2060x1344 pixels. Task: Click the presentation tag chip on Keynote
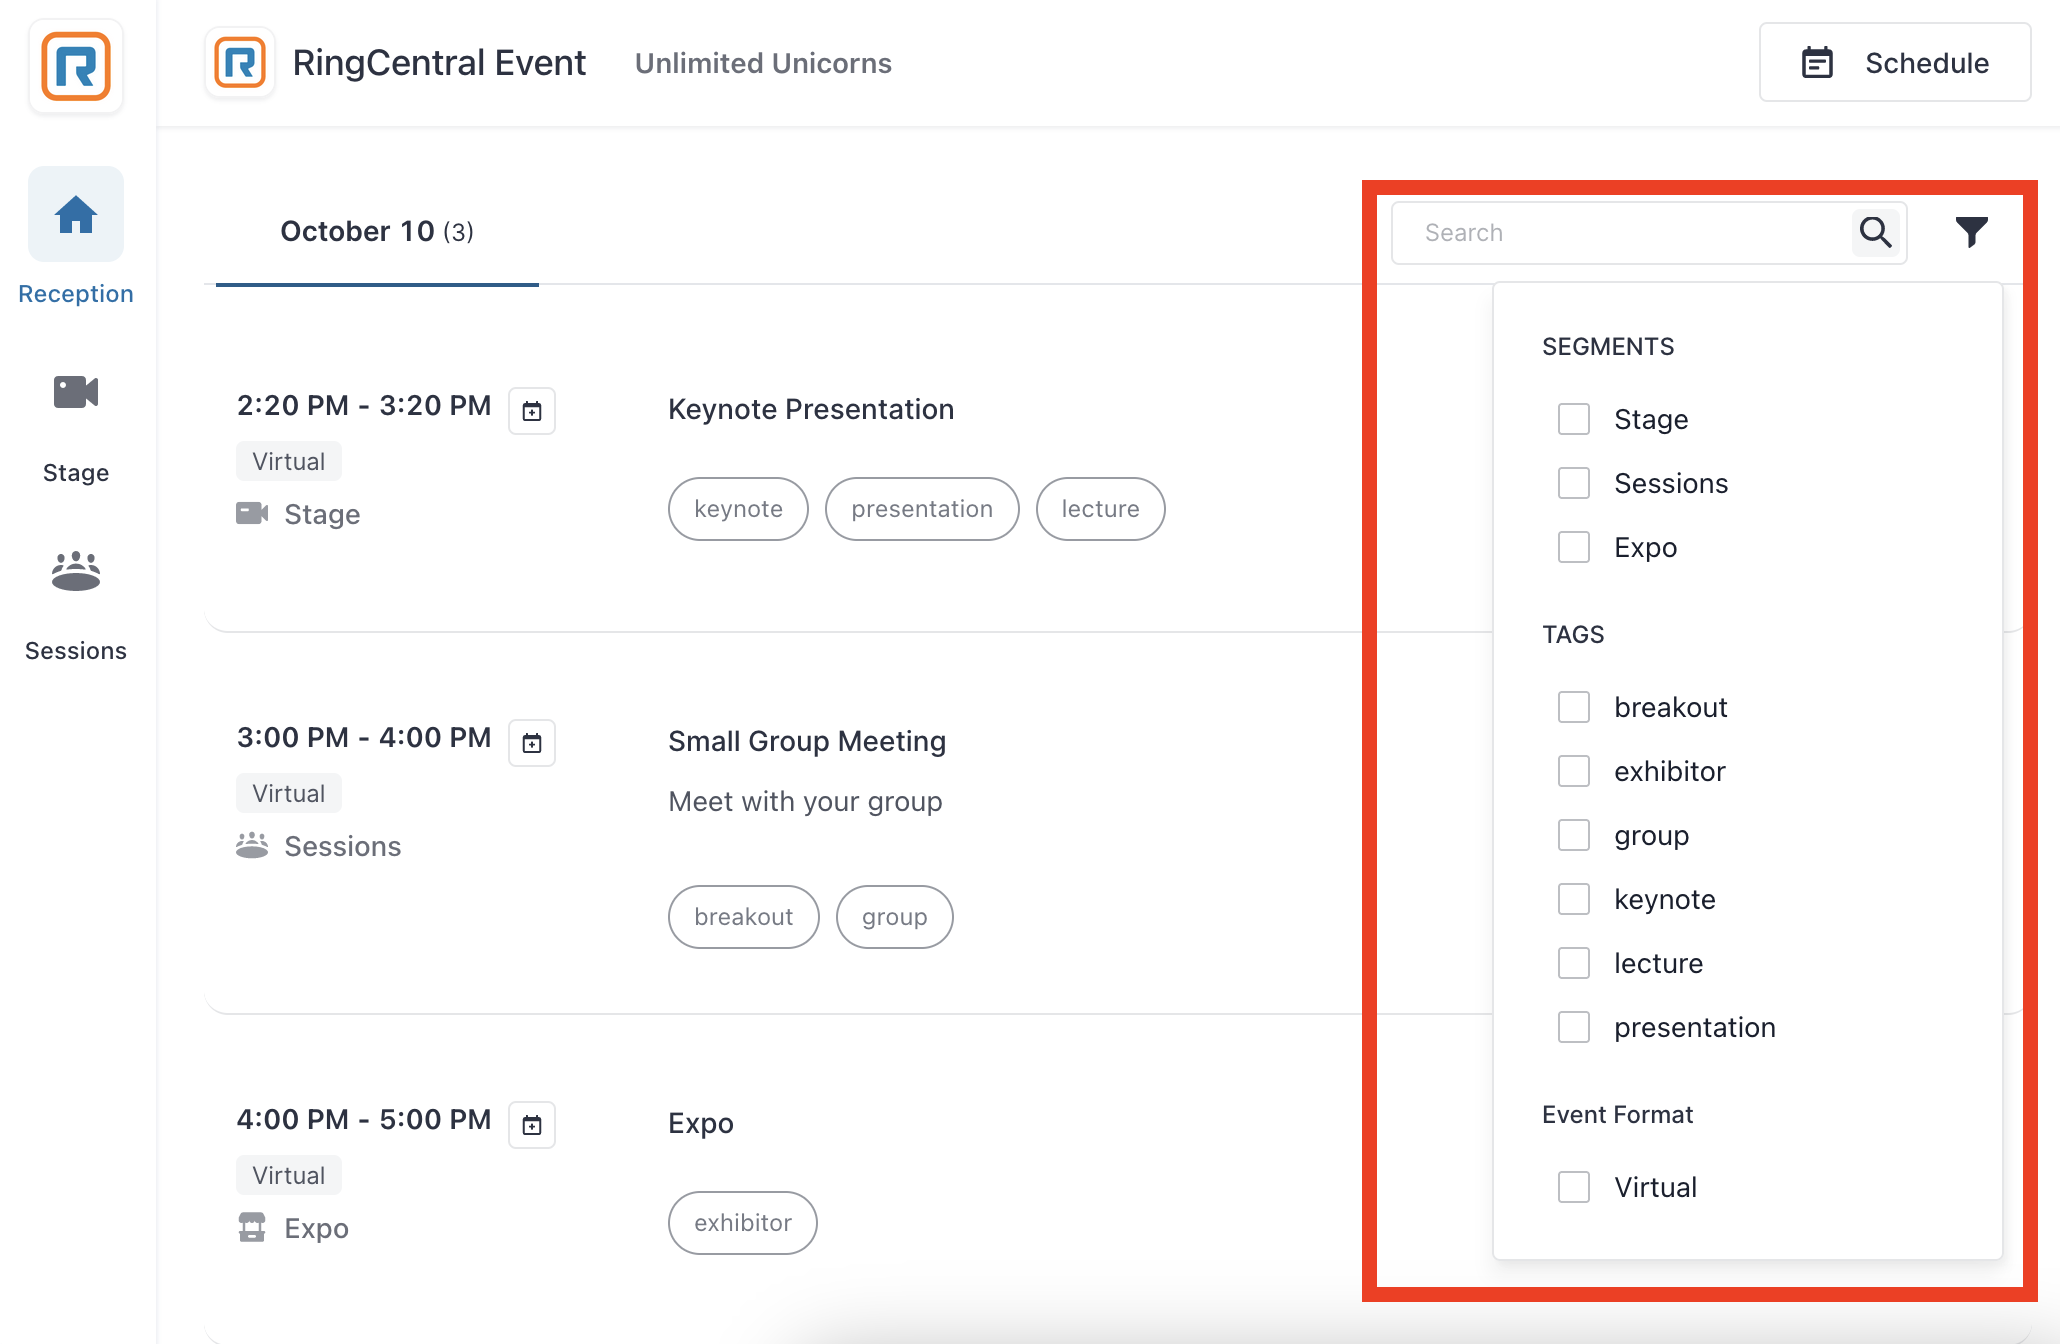point(922,509)
